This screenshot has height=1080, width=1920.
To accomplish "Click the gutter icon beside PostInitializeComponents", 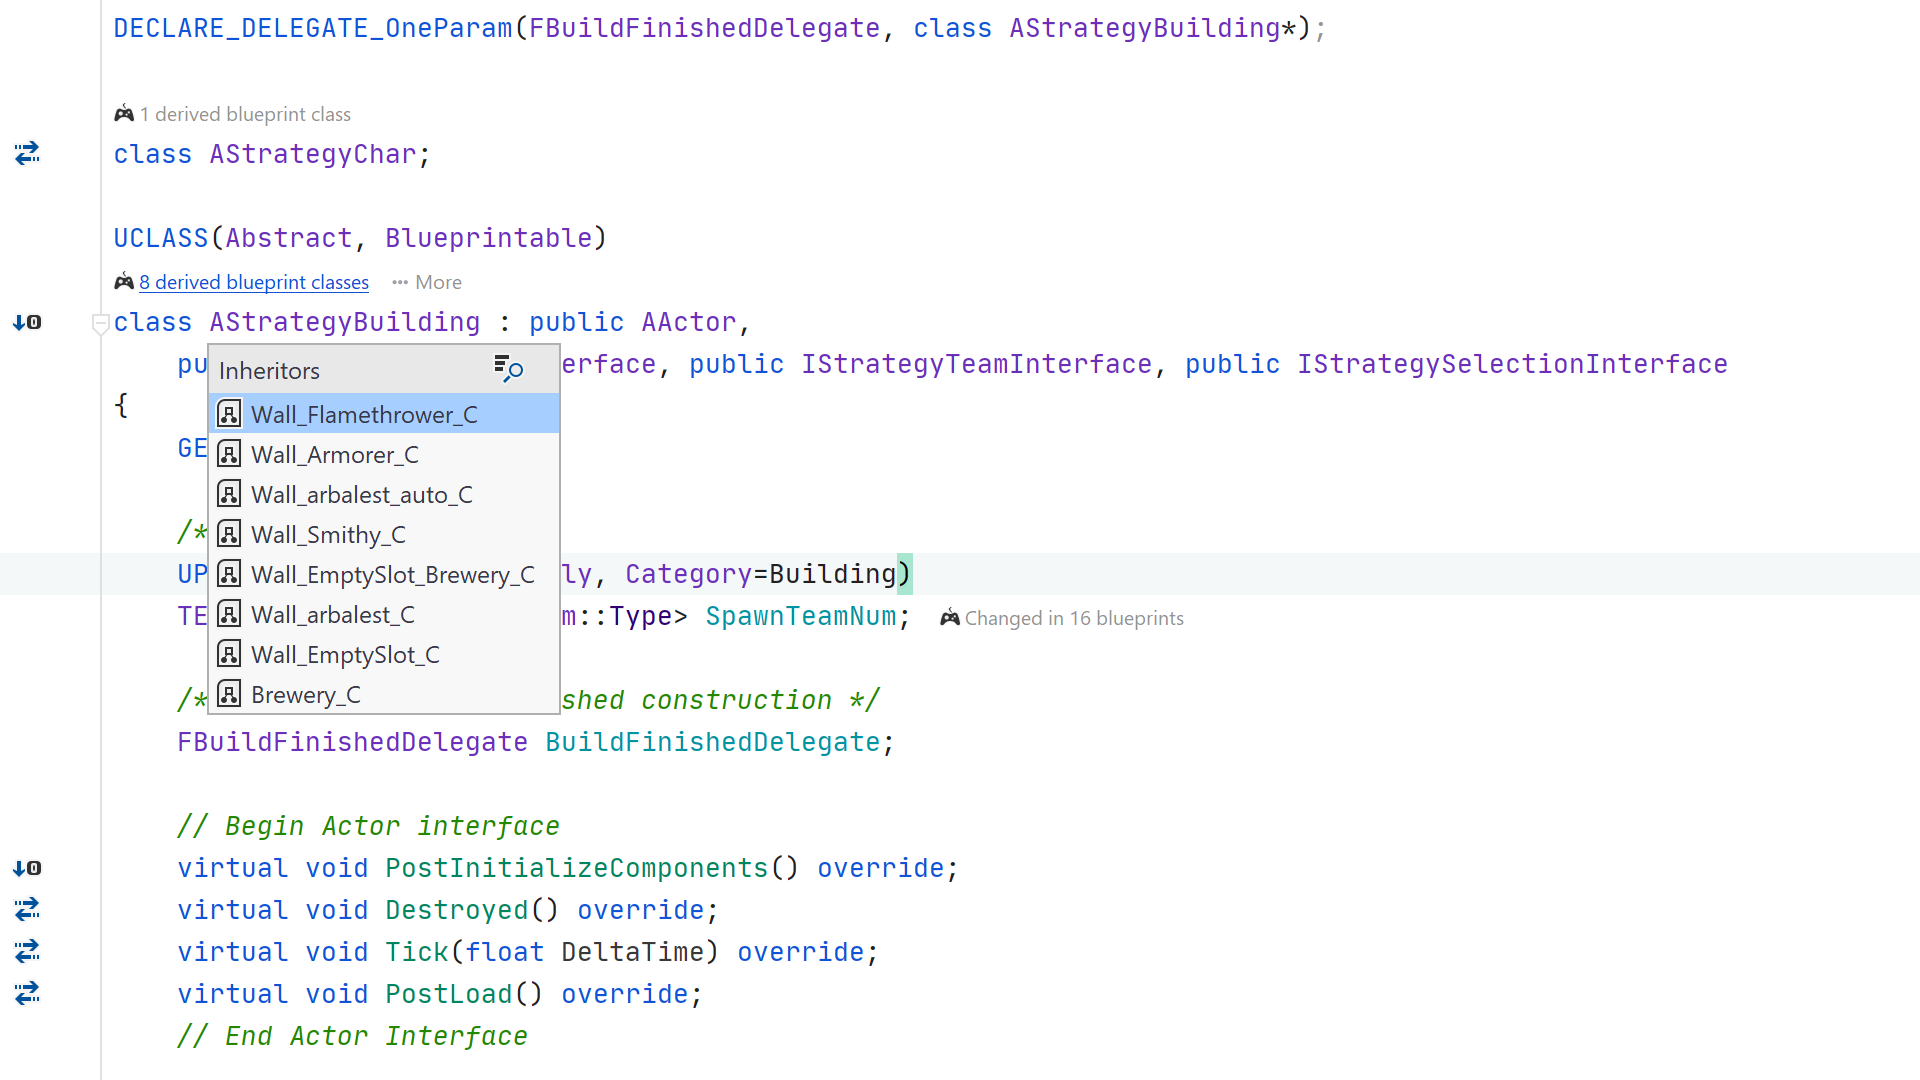I will point(27,868).
